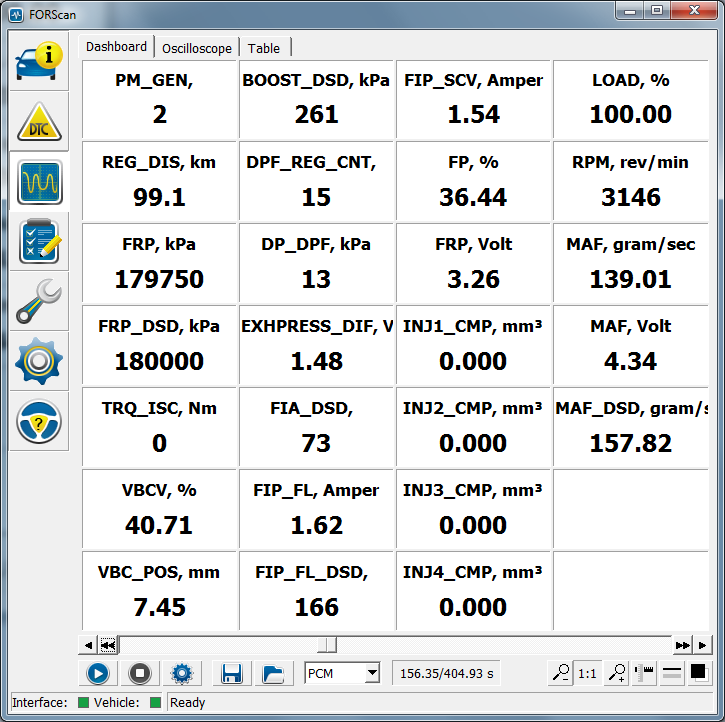Stop data logging with stop button

[x=139, y=673]
